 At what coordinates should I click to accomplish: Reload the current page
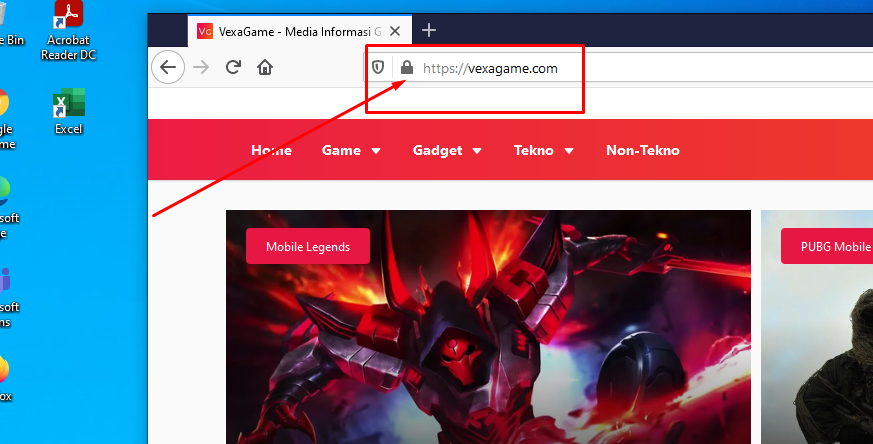click(233, 68)
